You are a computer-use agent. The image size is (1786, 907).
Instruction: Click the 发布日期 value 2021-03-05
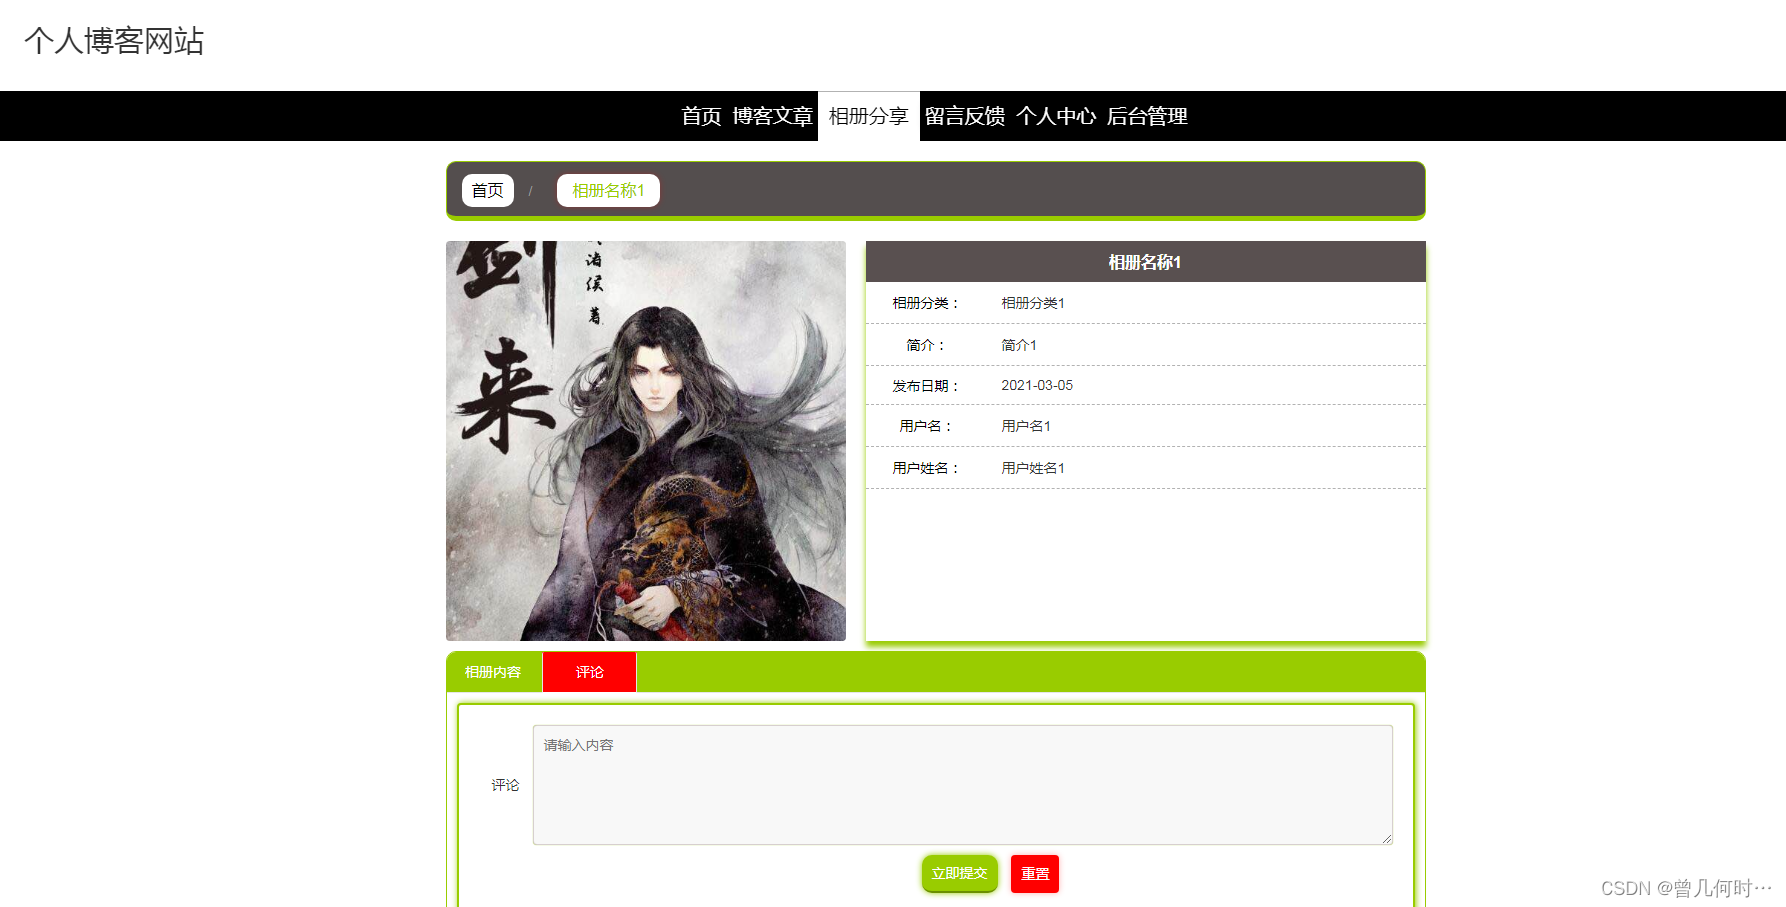coord(1037,385)
